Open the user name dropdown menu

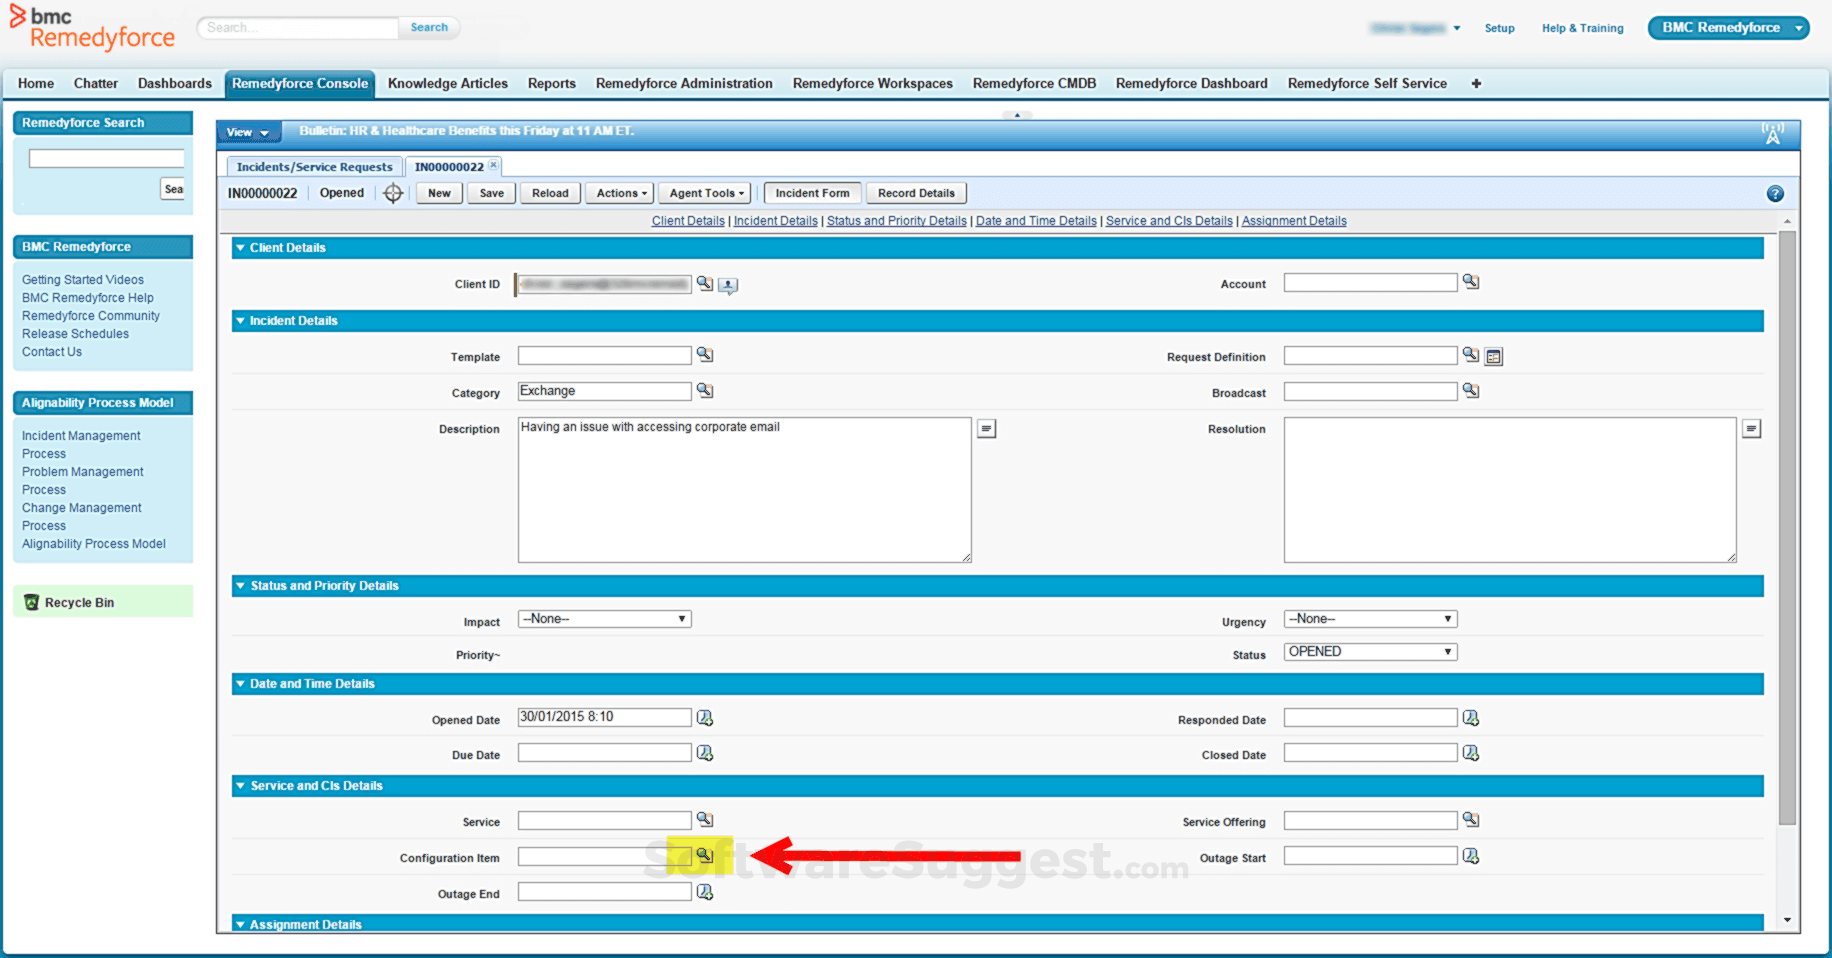pos(1415,28)
